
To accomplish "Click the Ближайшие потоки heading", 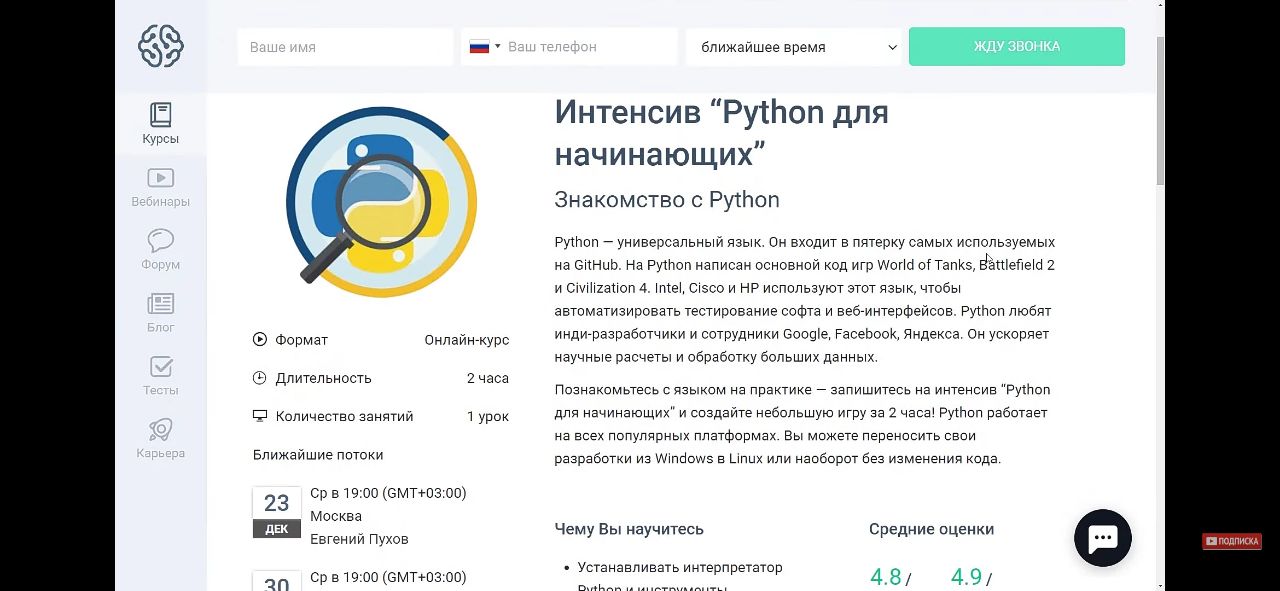I will (x=318, y=455).
